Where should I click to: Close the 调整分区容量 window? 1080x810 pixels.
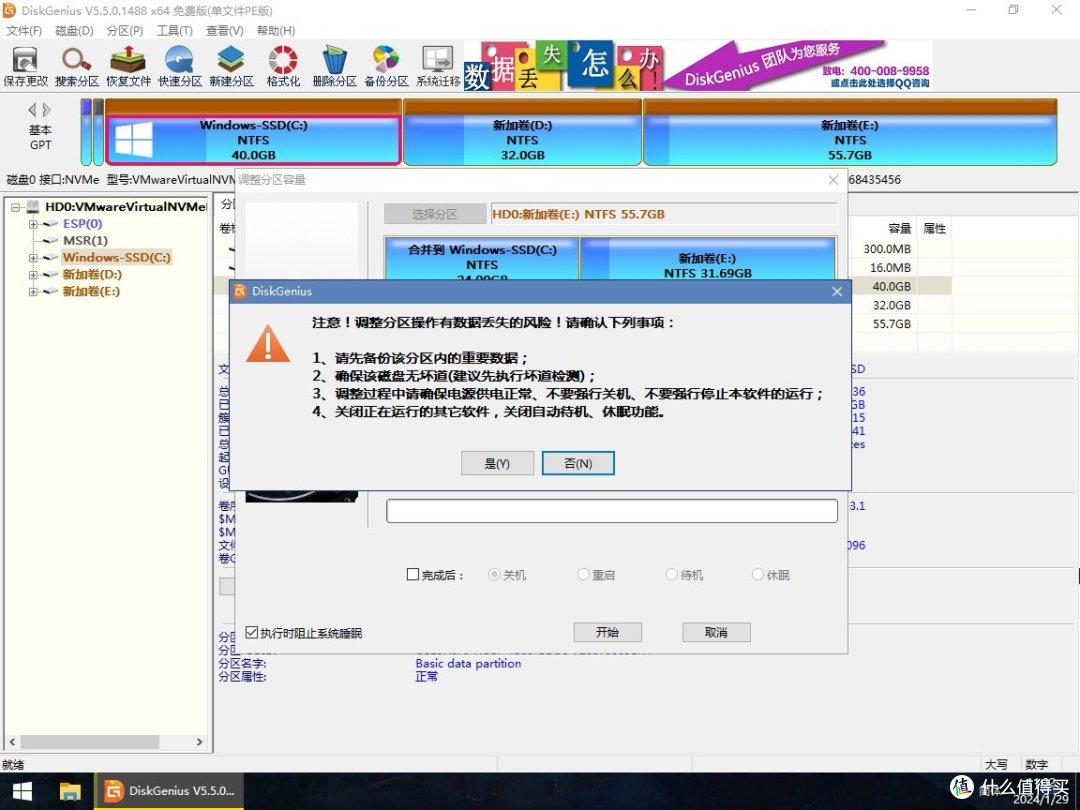tap(833, 180)
